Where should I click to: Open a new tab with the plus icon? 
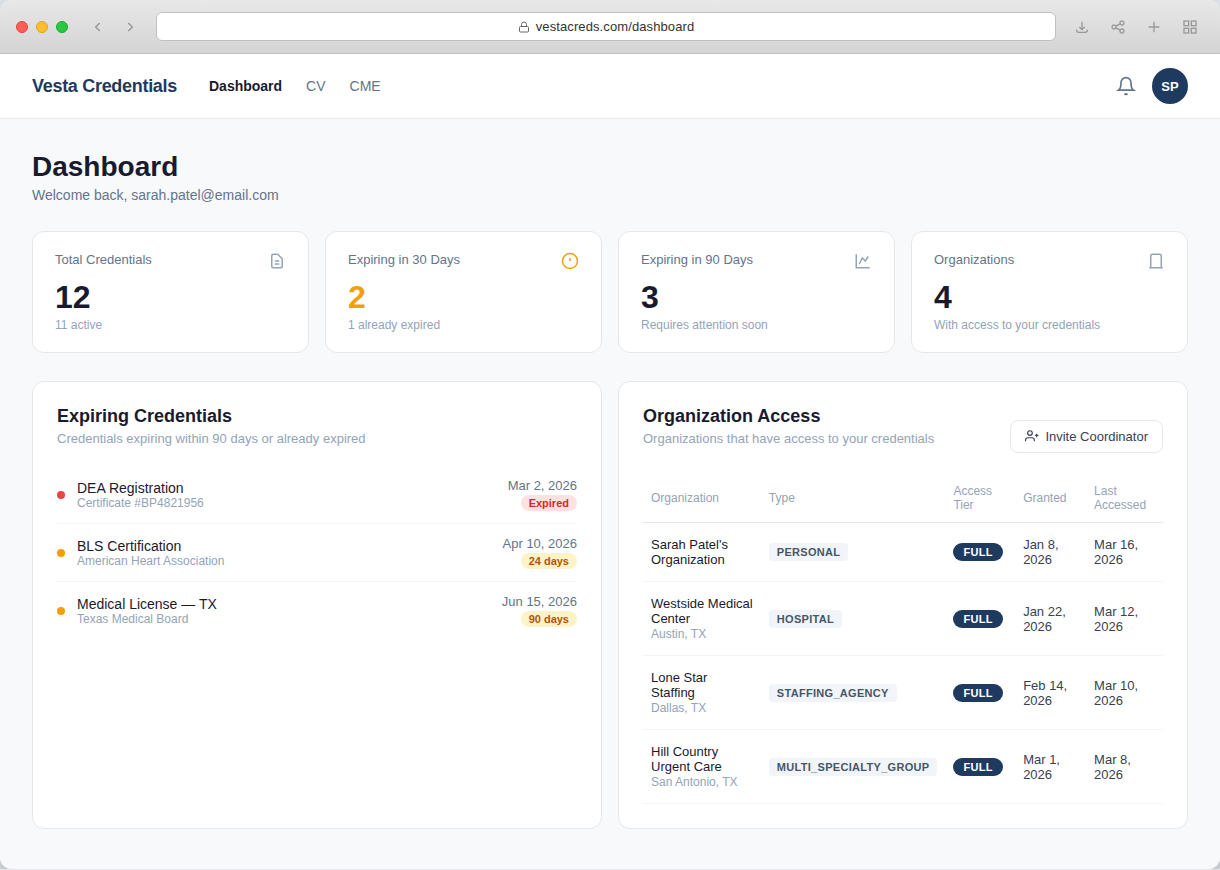click(x=1154, y=27)
